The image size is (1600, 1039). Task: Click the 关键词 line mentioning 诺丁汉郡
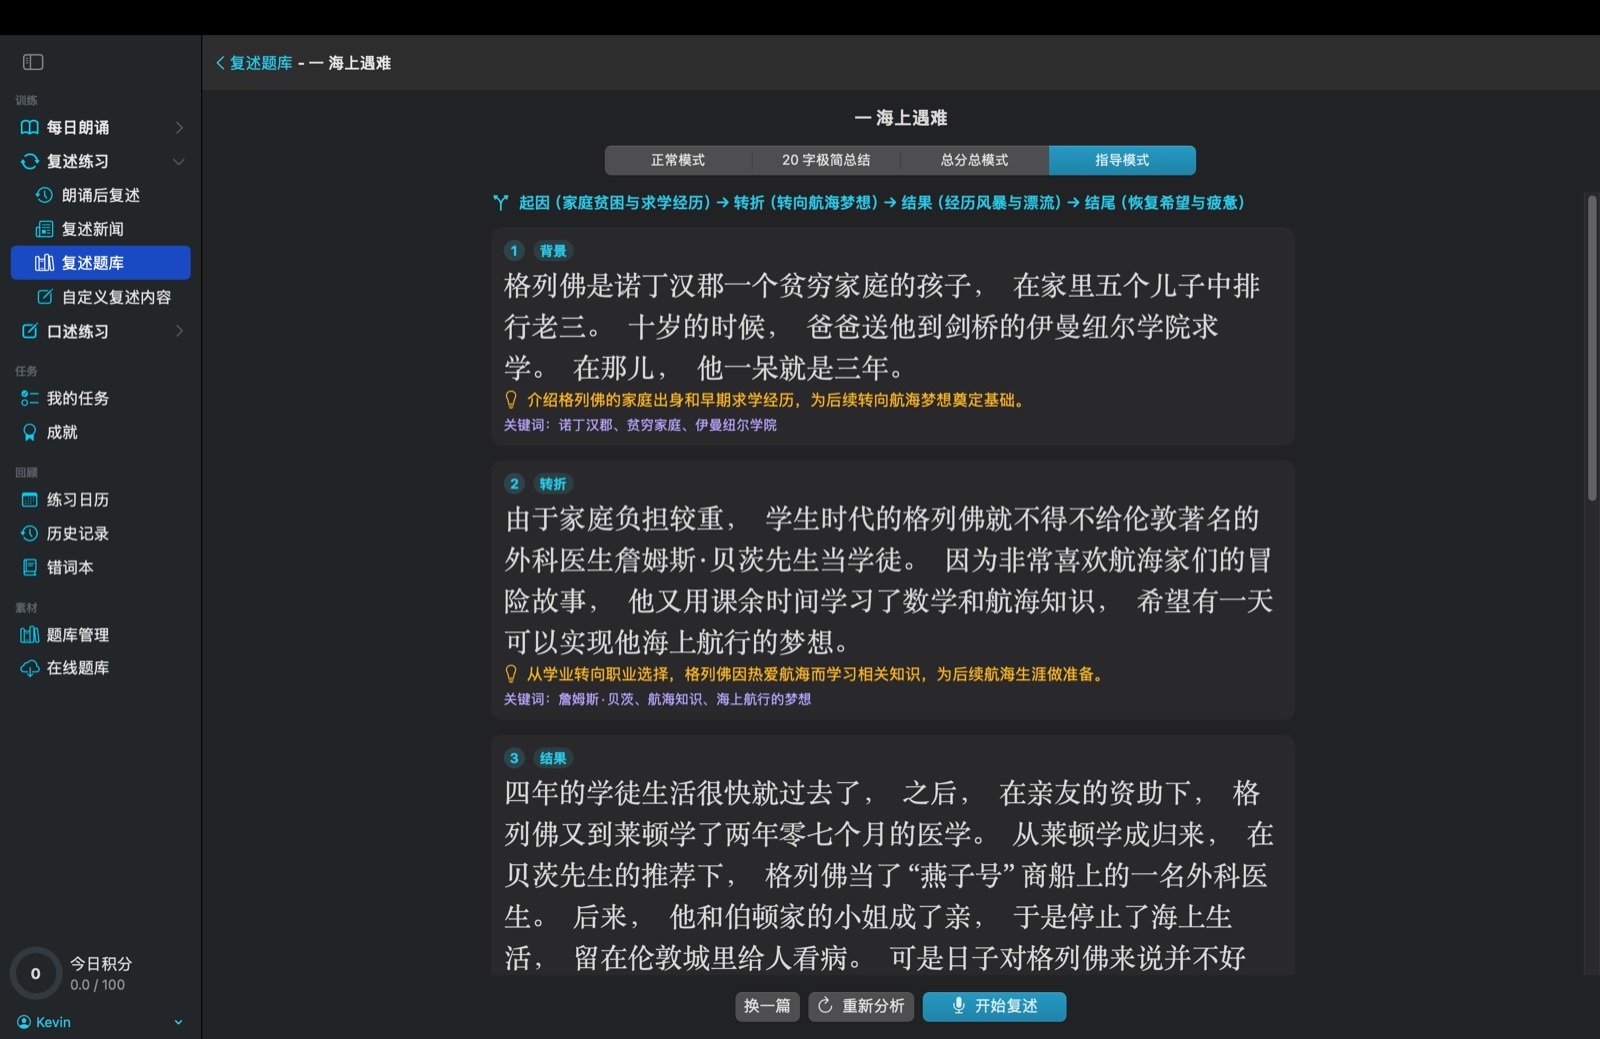pyautogui.click(x=640, y=425)
